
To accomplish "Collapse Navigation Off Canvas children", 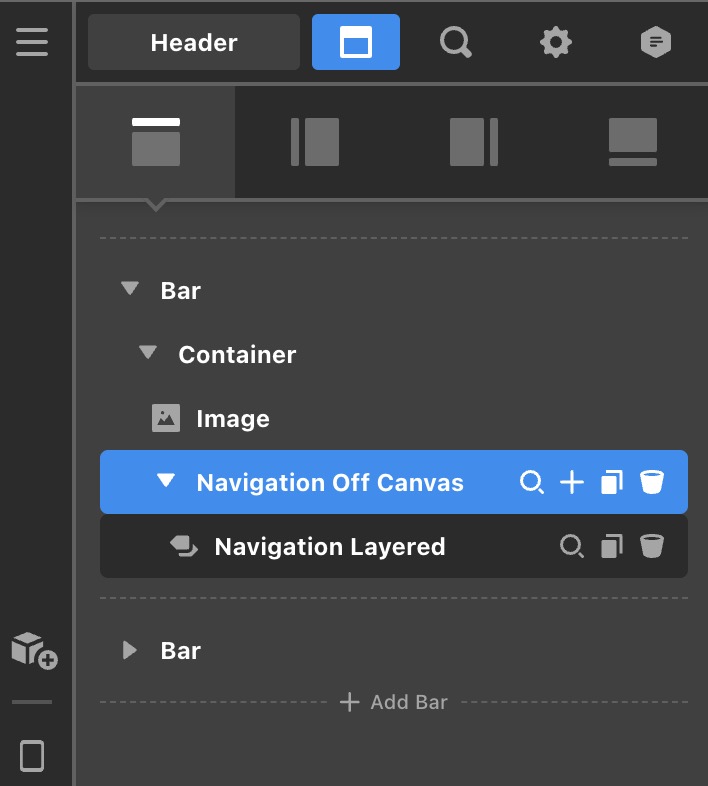I will 166,482.
